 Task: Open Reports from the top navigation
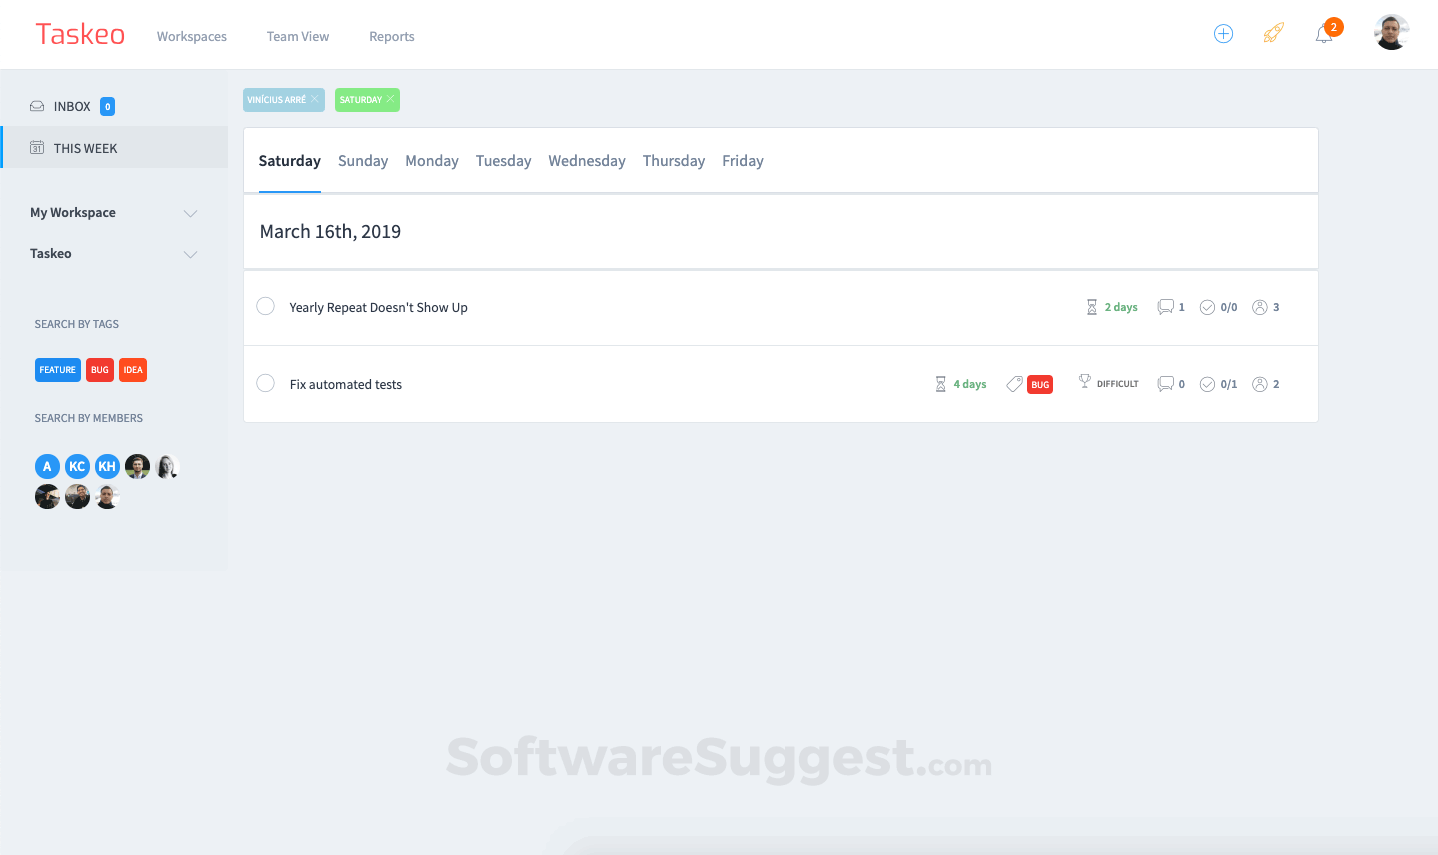391,36
